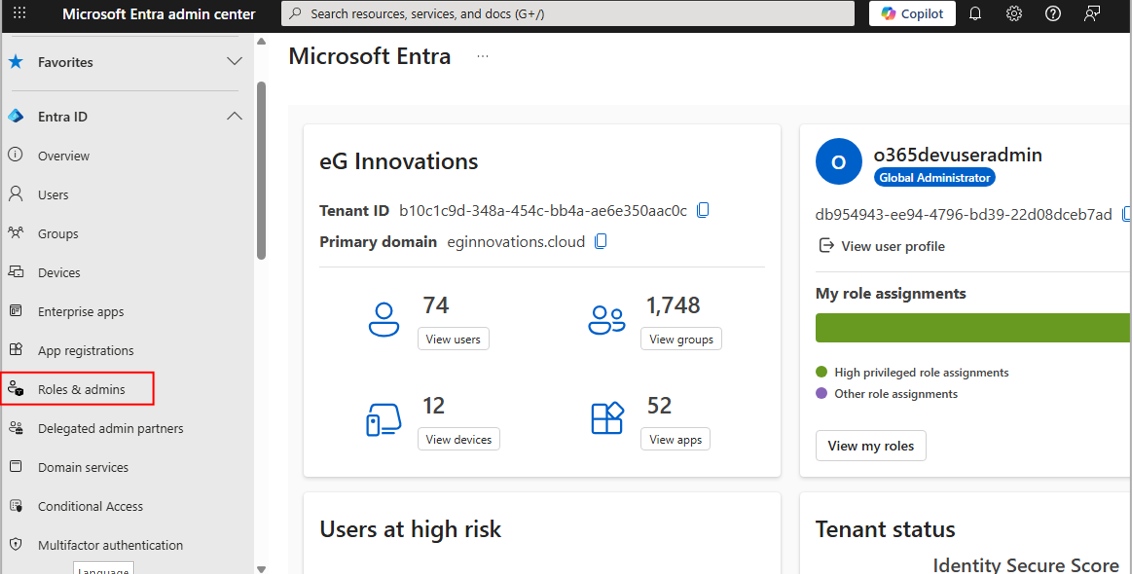
Task: Click the View users button
Action: tap(453, 339)
